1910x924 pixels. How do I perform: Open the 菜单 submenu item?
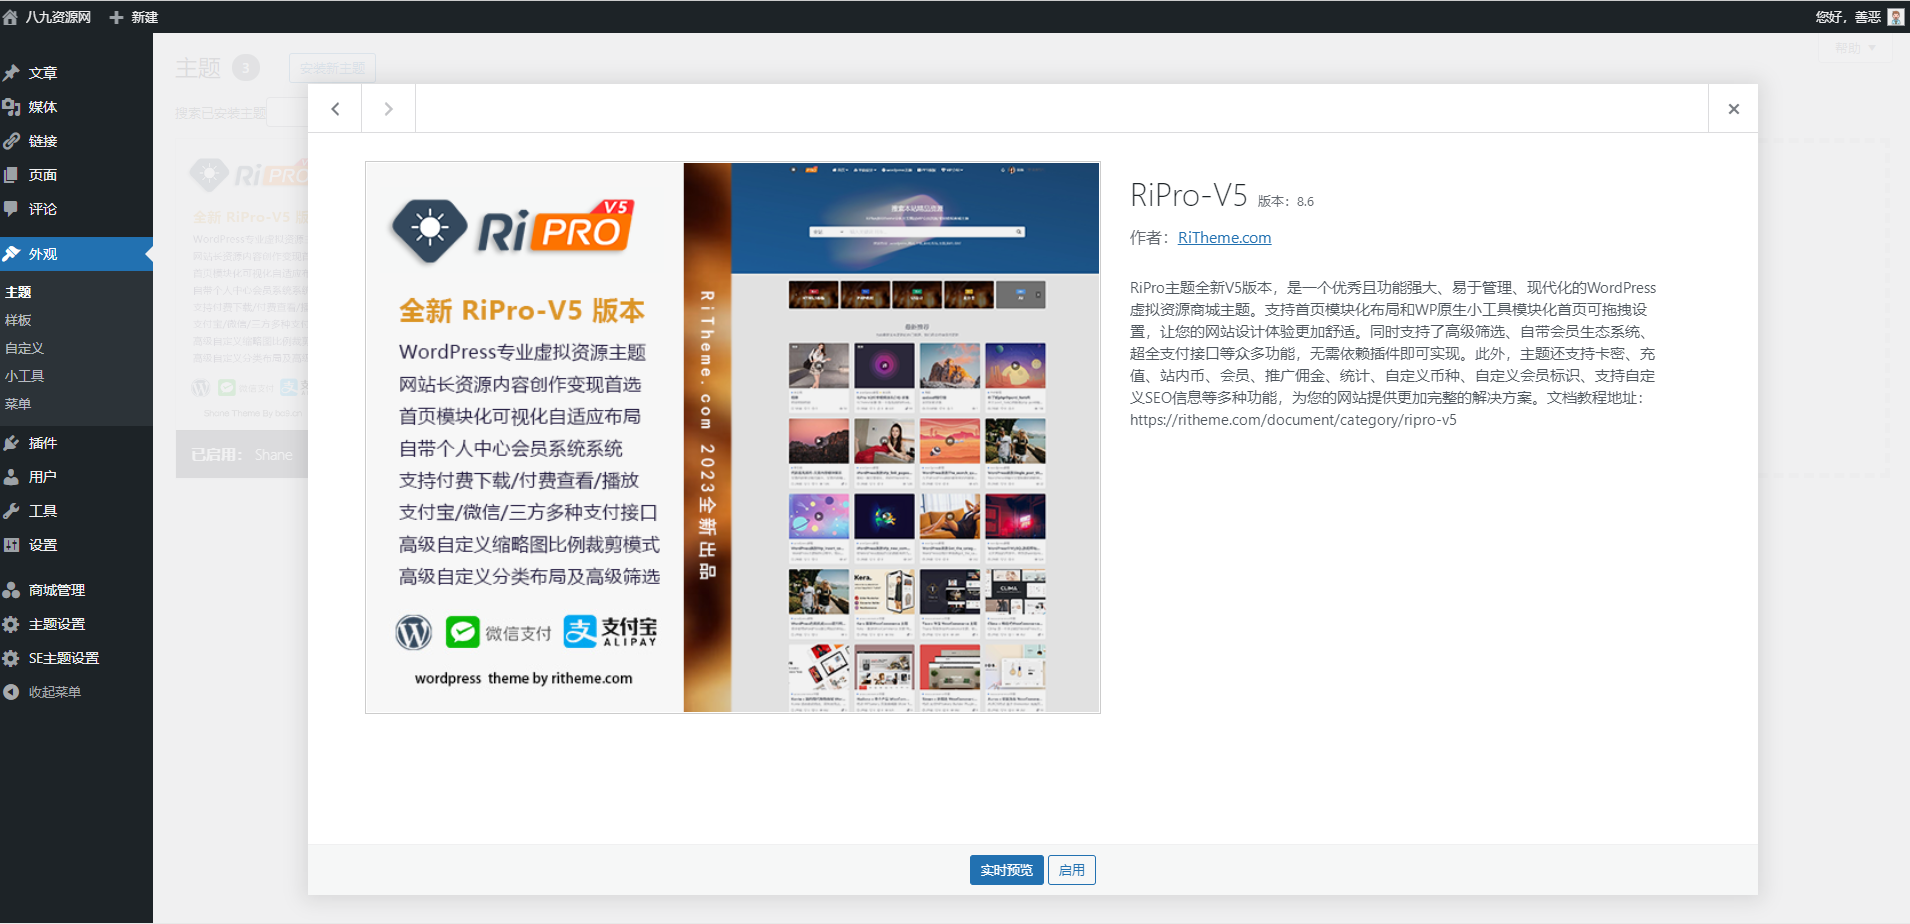tap(18, 404)
